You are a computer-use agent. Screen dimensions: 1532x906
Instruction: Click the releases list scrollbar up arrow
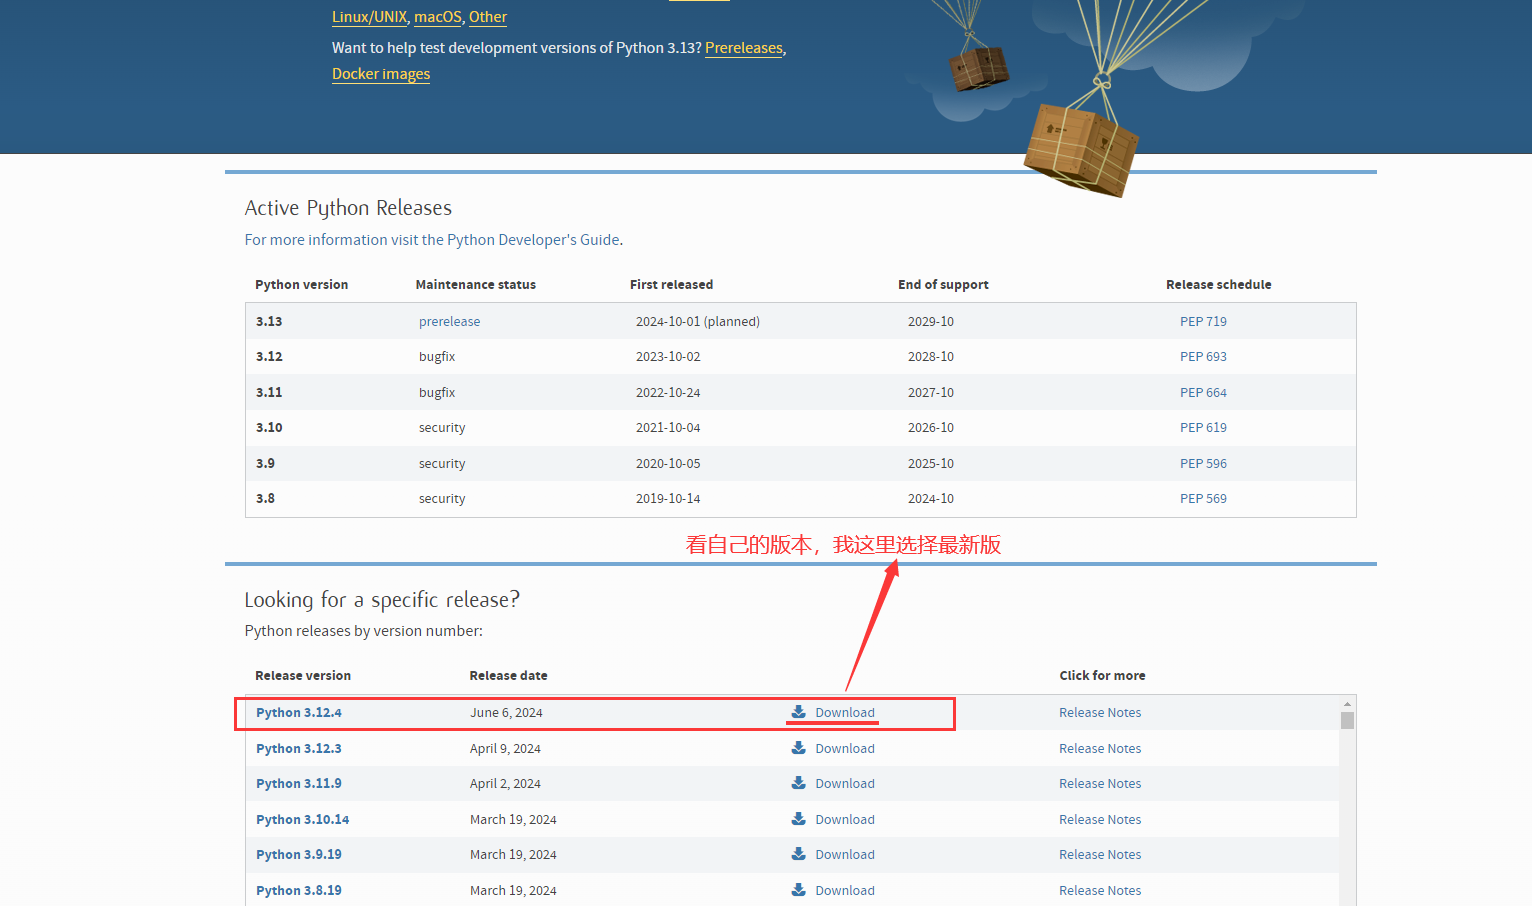click(1347, 704)
